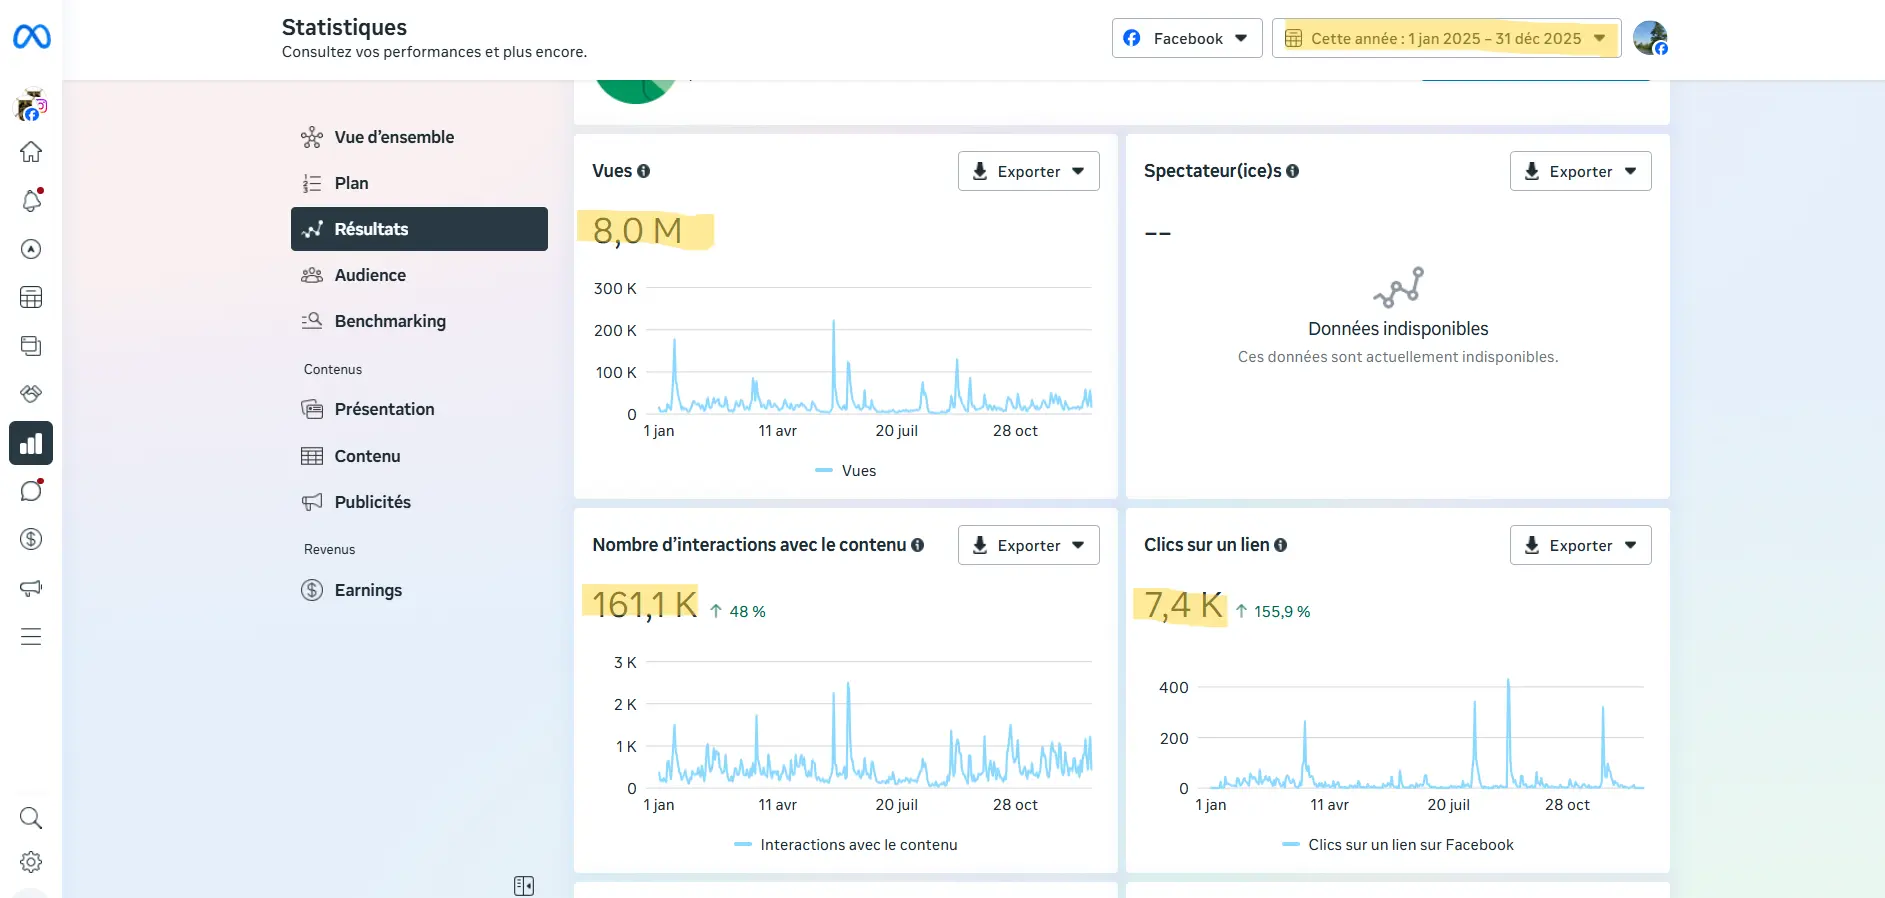The image size is (1885, 898).
Task: Open the Earnings revenue page
Action: click(368, 590)
